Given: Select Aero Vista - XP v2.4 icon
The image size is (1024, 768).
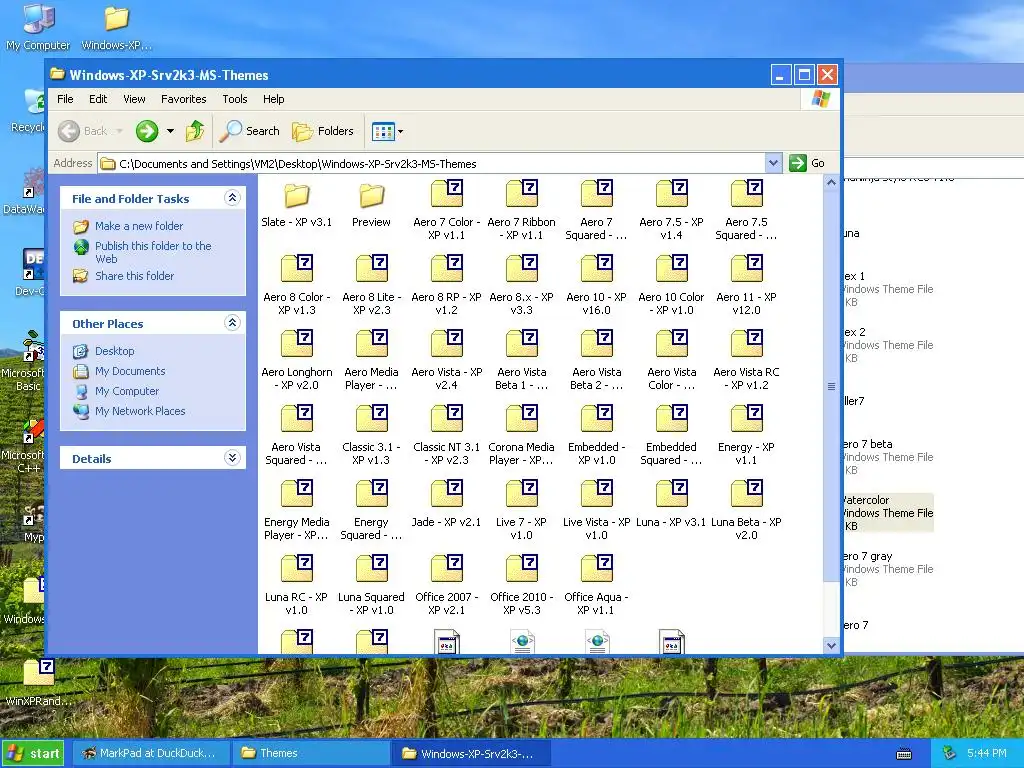Looking at the screenshot, I should coord(447,344).
